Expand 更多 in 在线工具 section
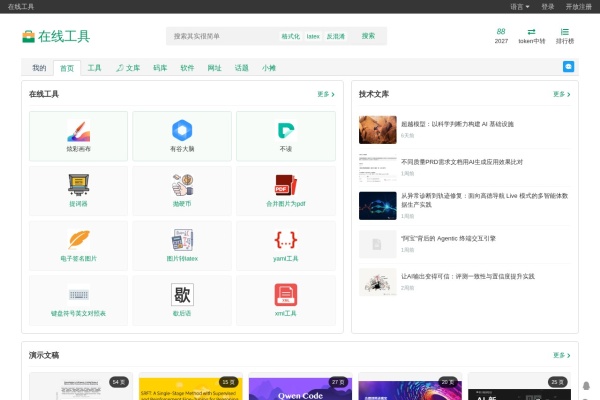The image size is (600, 400). [x=326, y=94]
